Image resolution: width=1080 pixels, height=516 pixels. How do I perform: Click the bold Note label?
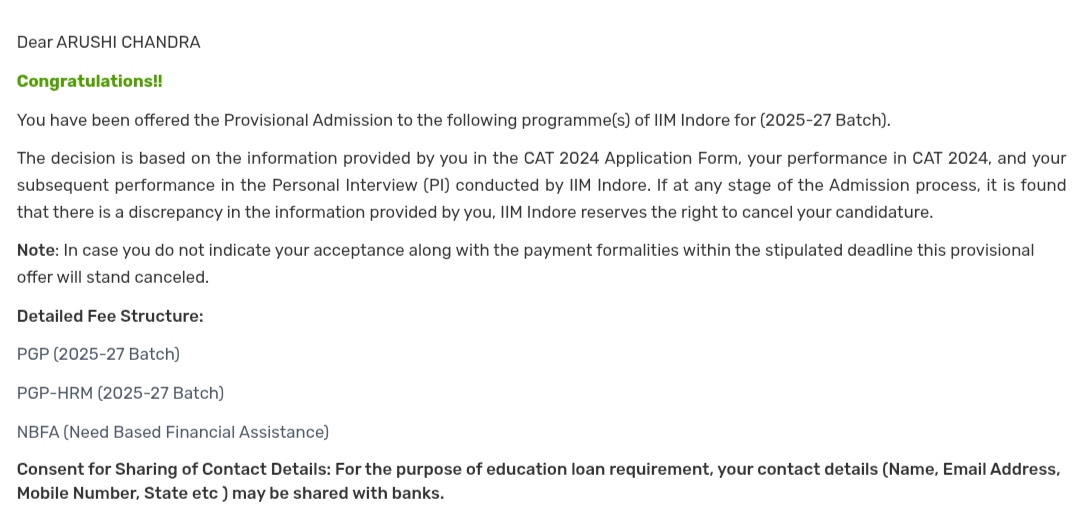tap(35, 250)
